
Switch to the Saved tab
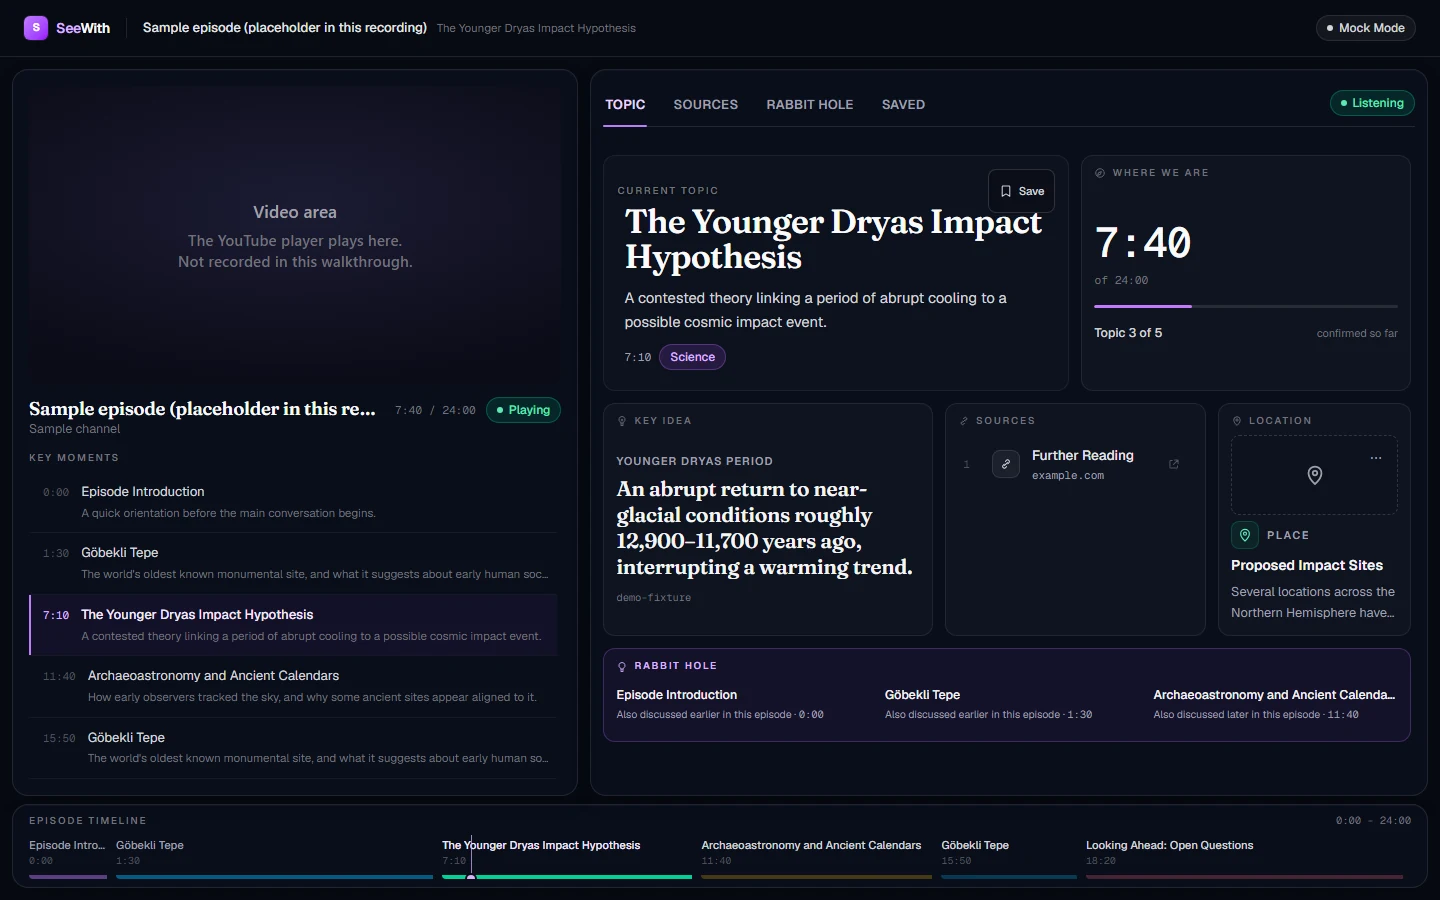point(903,104)
